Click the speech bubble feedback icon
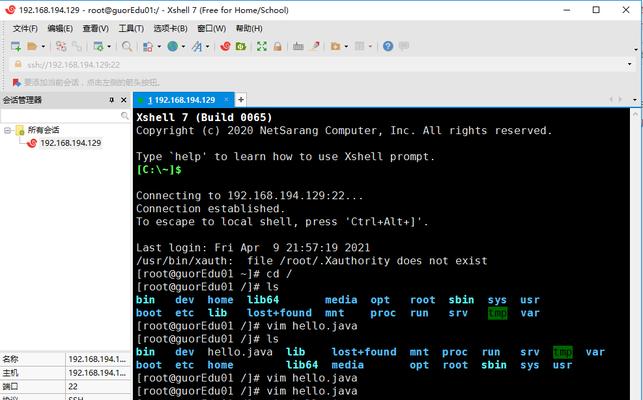The image size is (643, 400). (404, 46)
